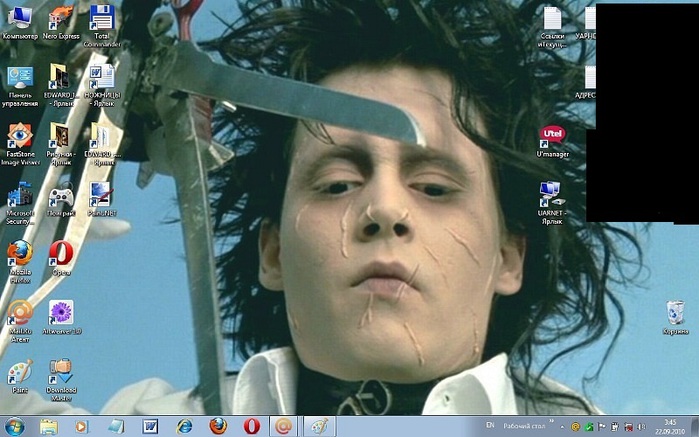The height and width of the screenshot is (437, 699).
Task: Launch Internet Explorer from taskbar
Action: pyautogui.click(x=184, y=427)
